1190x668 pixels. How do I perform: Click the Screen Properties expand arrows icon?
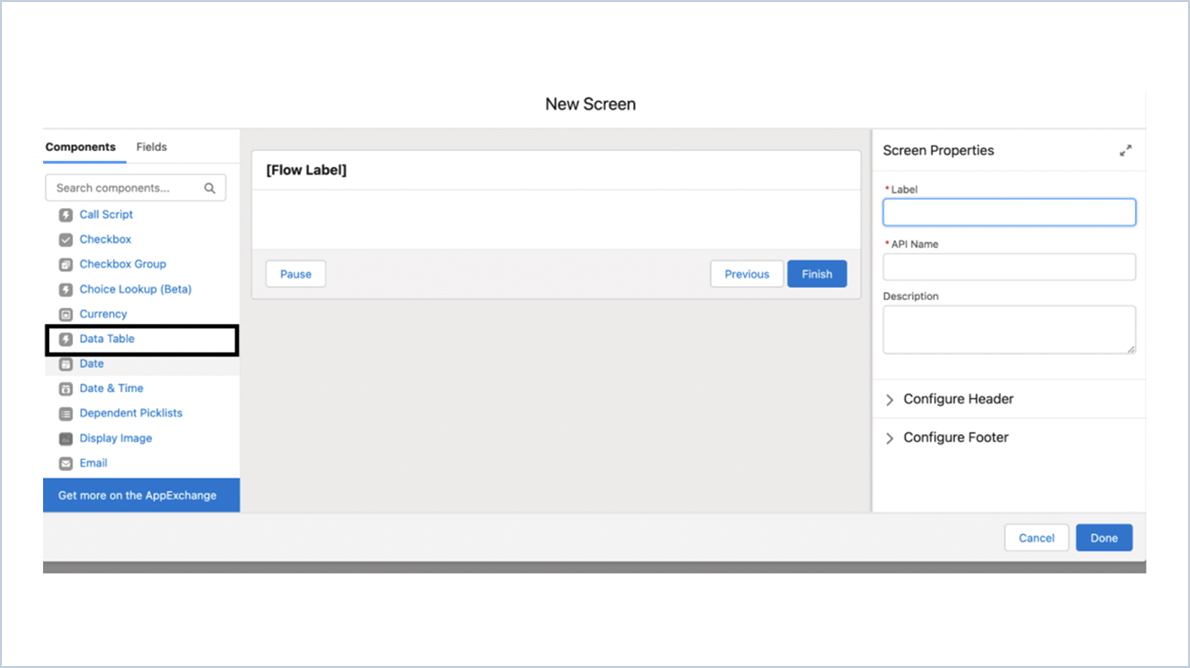1126,150
